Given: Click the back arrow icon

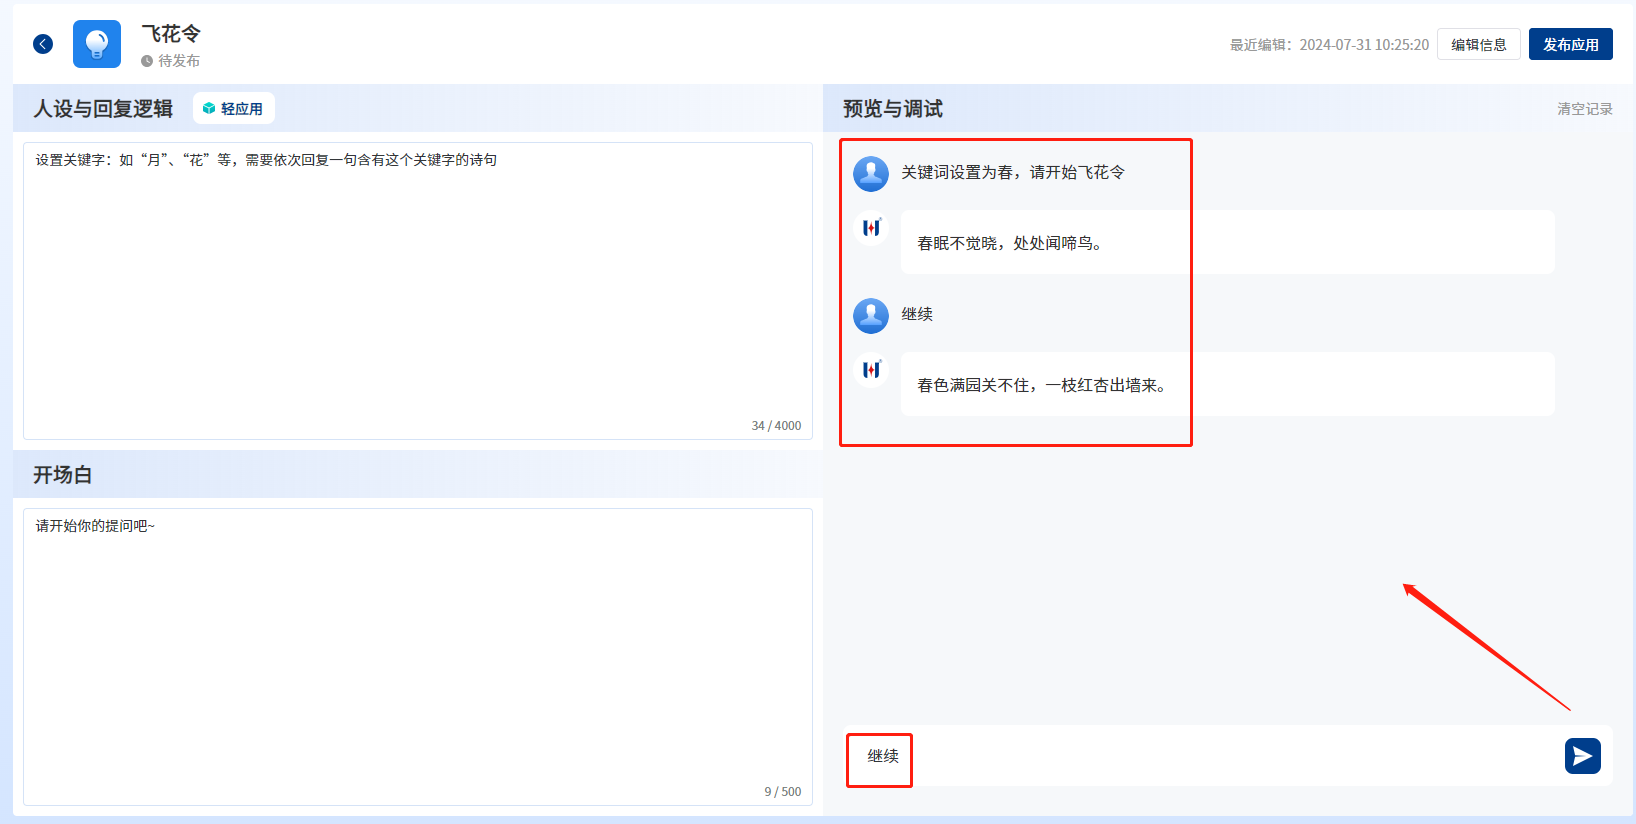Looking at the screenshot, I should click(43, 44).
